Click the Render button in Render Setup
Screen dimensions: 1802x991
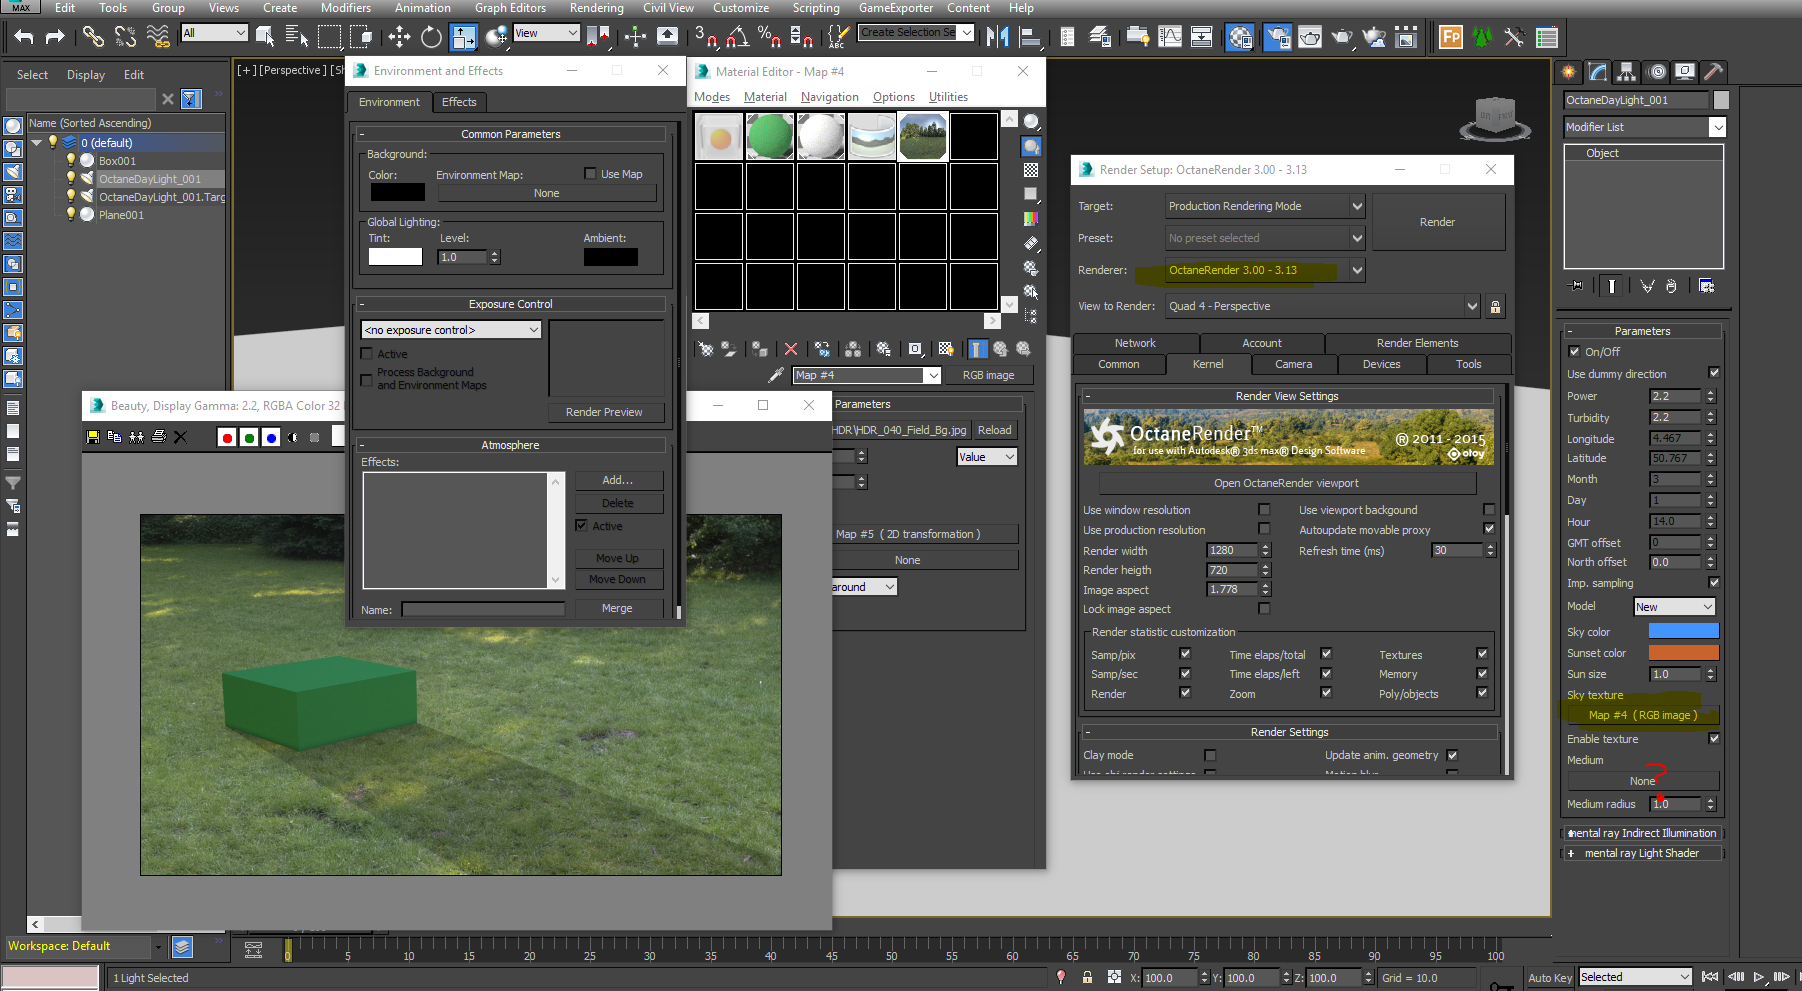[x=1437, y=222]
